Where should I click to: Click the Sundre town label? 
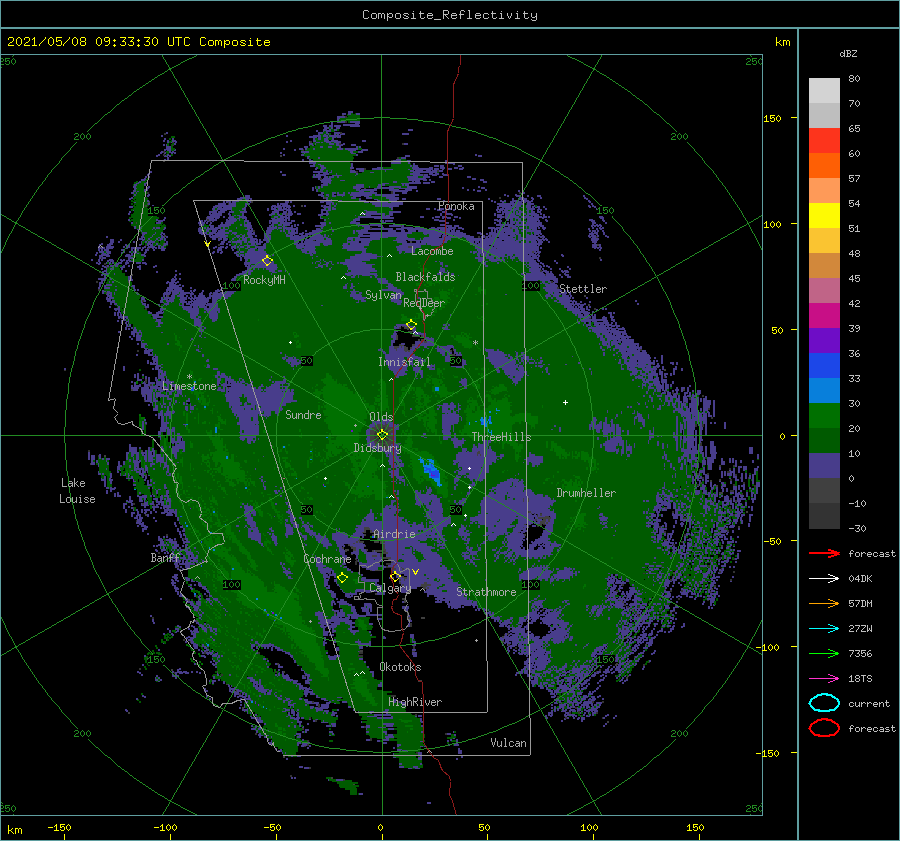(x=303, y=414)
